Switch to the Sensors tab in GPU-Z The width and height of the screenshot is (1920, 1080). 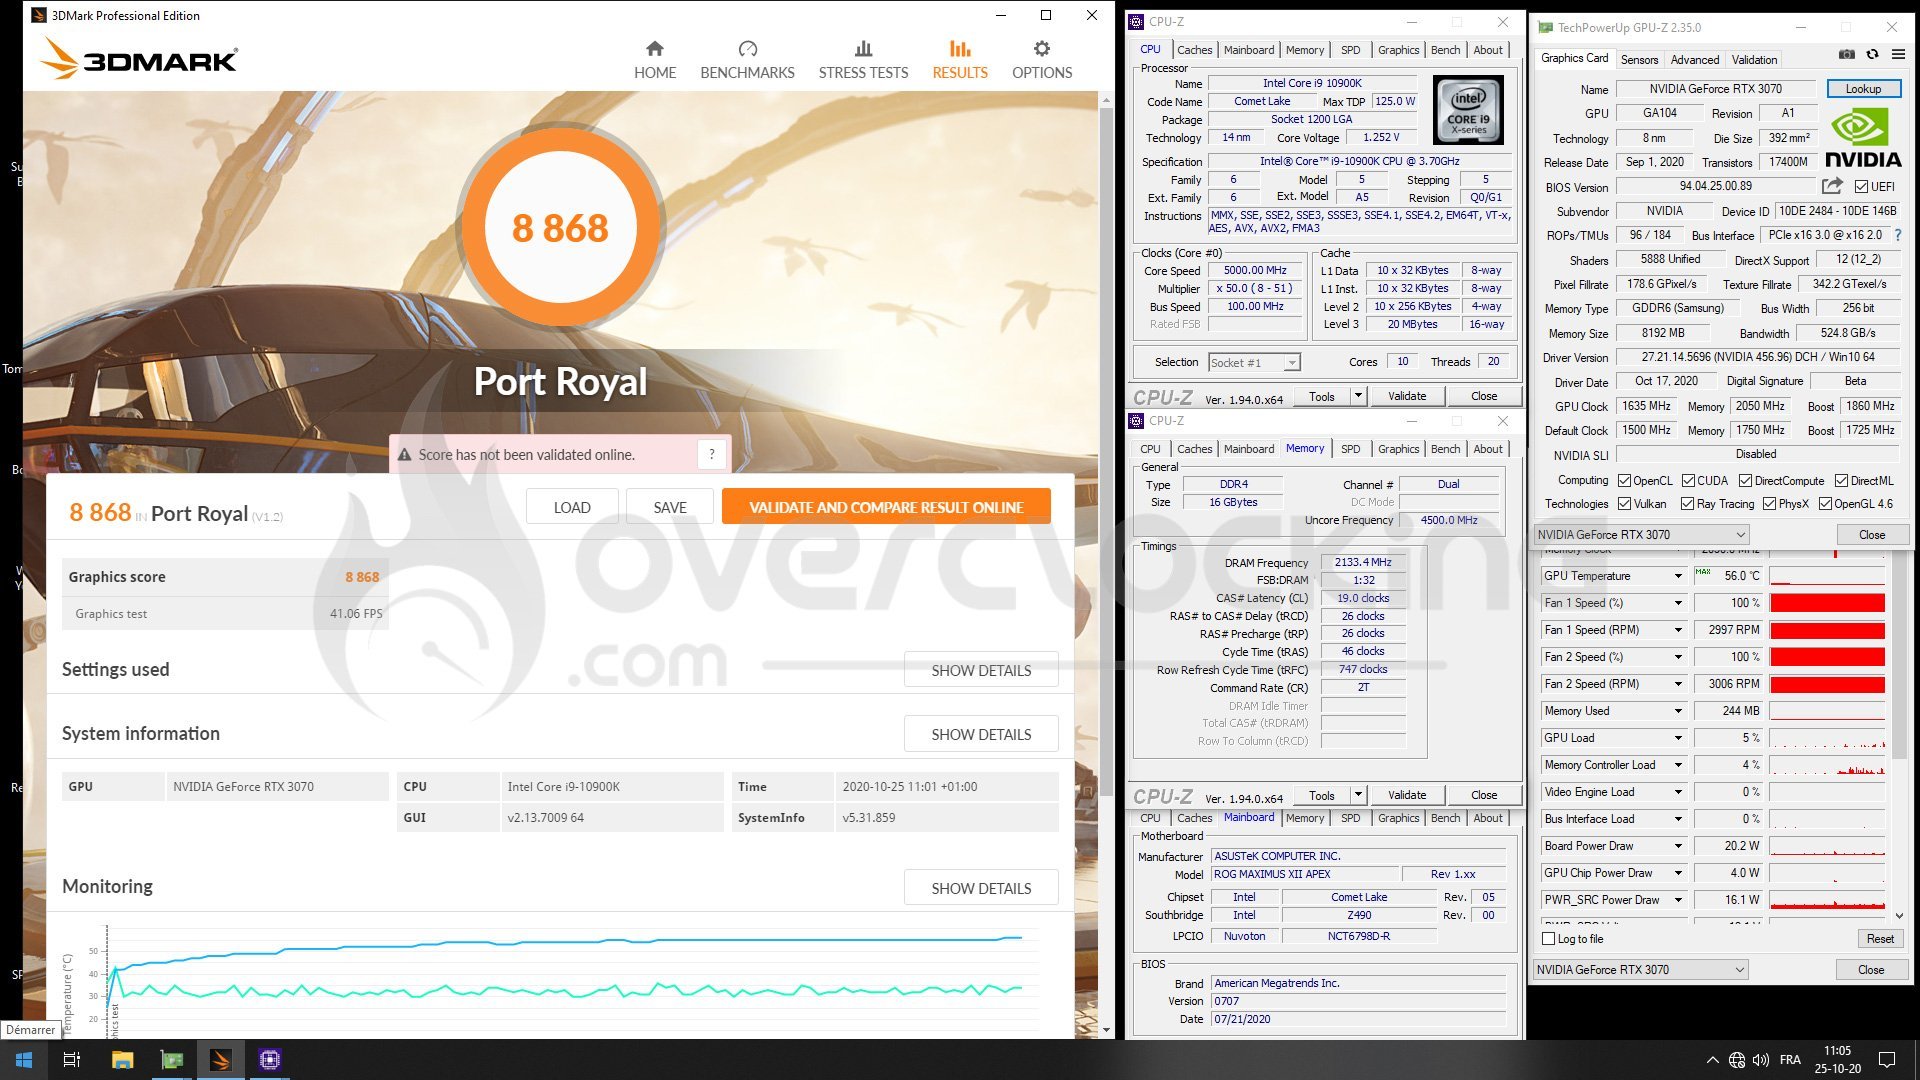[x=1639, y=59]
